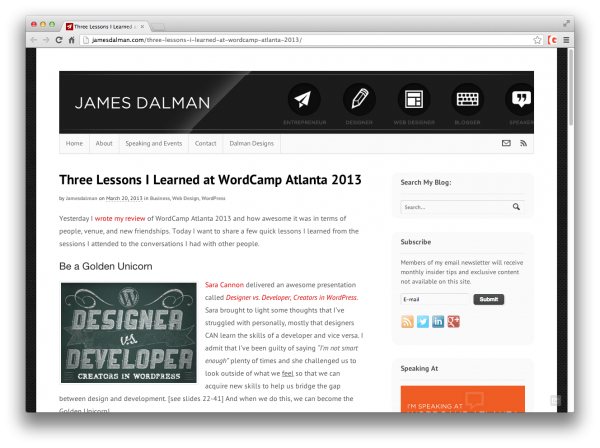Click the 'Speaking At' sidebar heading
Screen dimensions: 600x448
pyautogui.click(x=419, y=368)
